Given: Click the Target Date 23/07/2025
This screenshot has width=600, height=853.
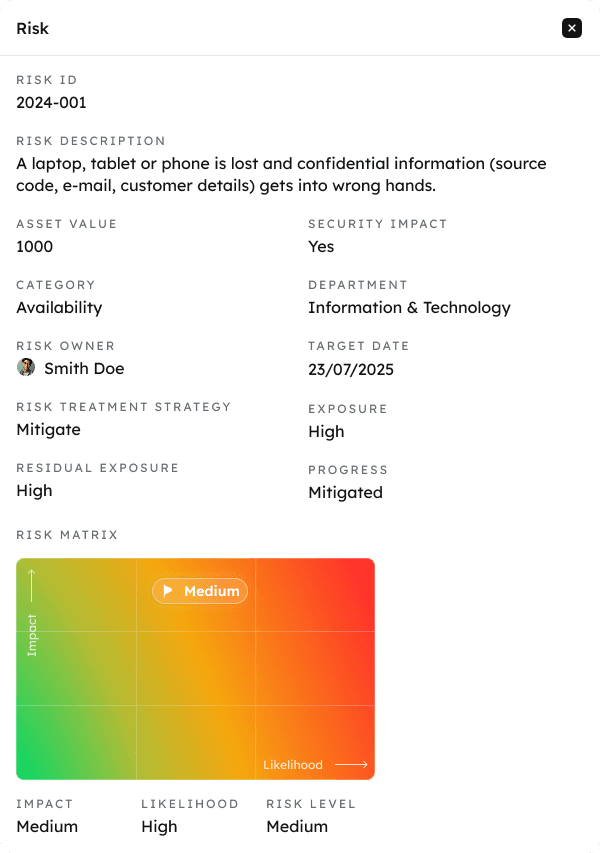Looking at the screenshot, I should pos(348,368).
